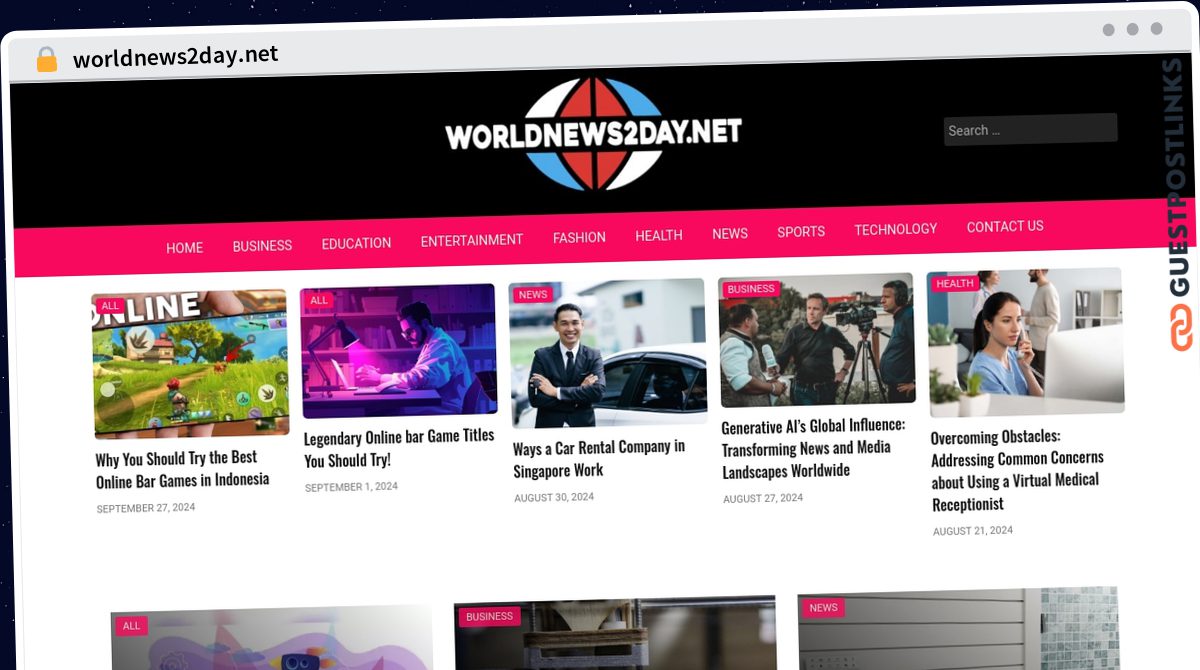This screenshot has height=670, width=1200.
Task: Open the Online Bar Games in Indonesia thumbnail
Action: pos(191,364)
